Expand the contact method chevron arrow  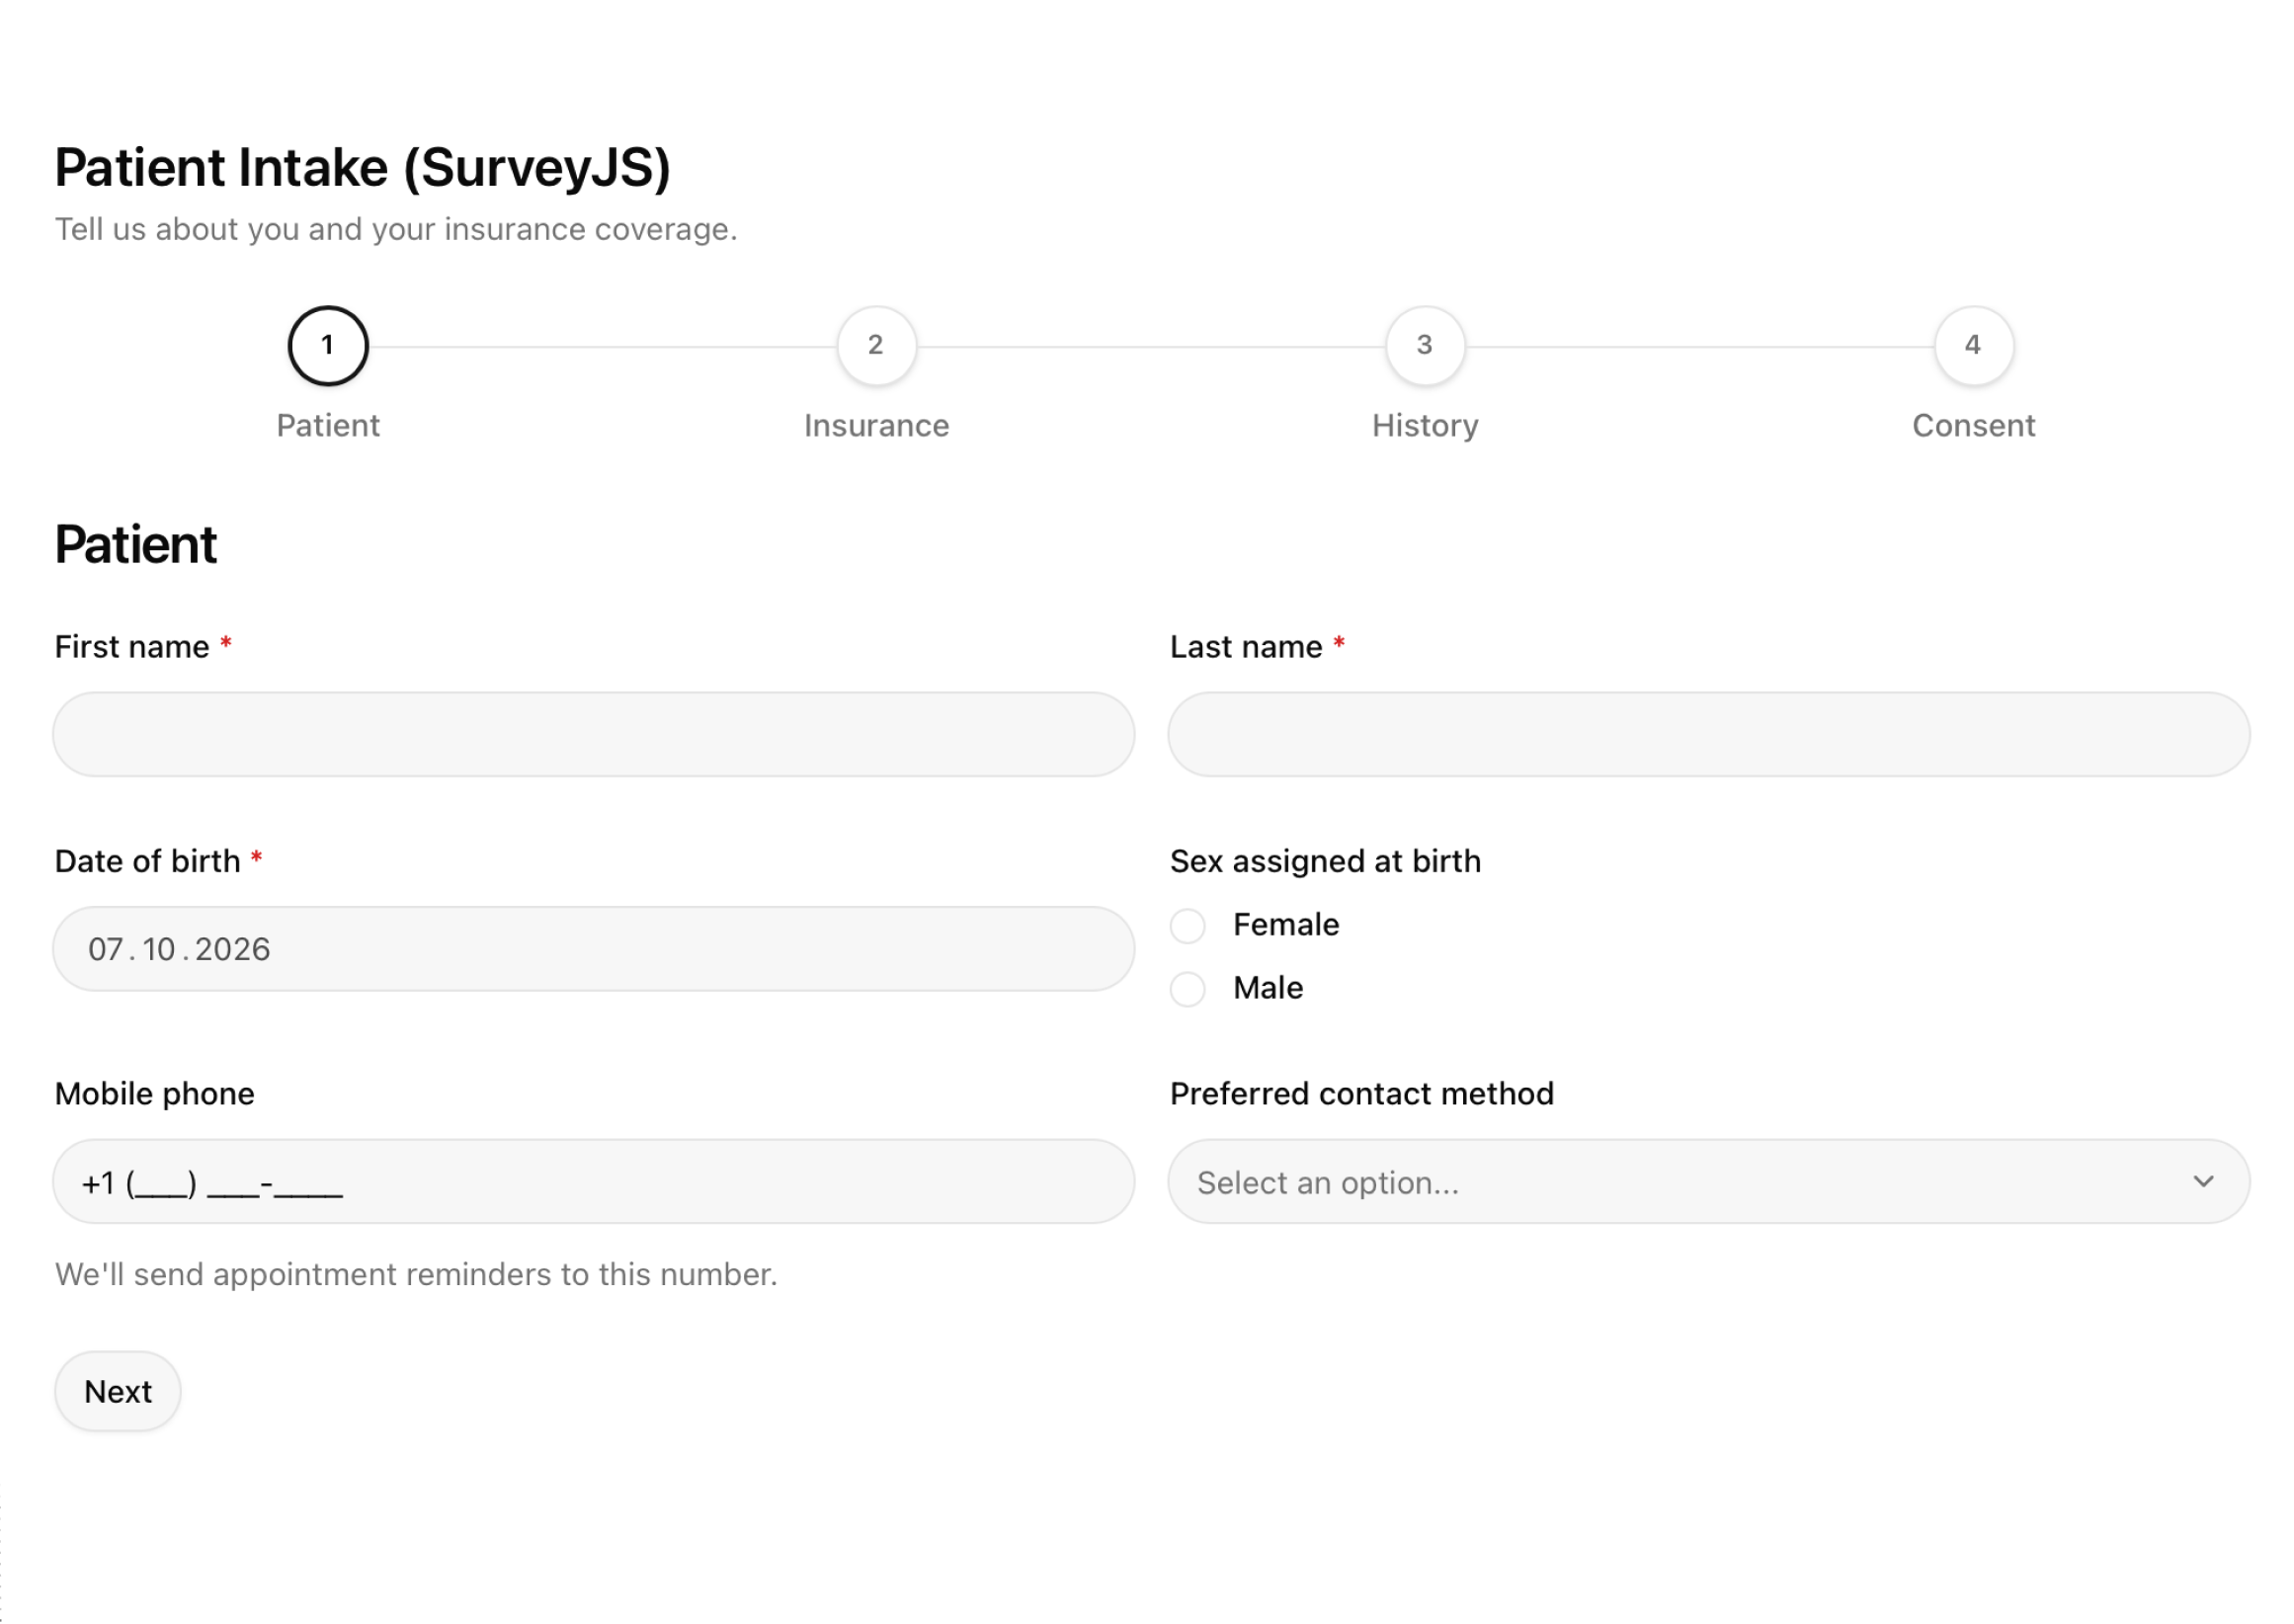click(2203, 1181)
